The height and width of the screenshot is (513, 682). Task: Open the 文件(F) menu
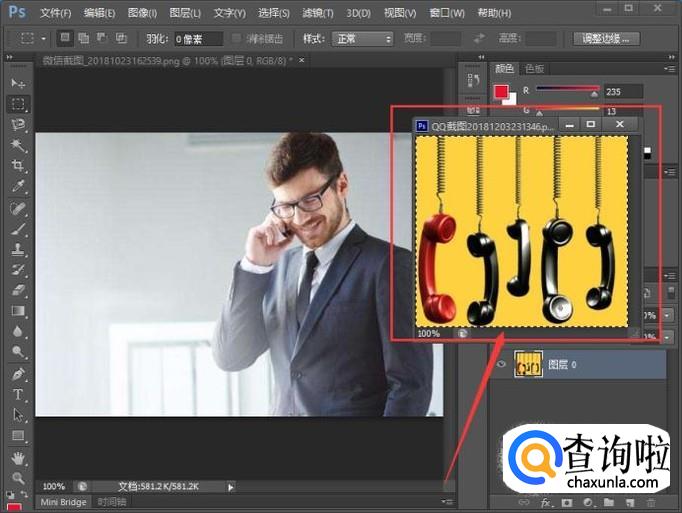pyautogui.click(x=56, y=13)
